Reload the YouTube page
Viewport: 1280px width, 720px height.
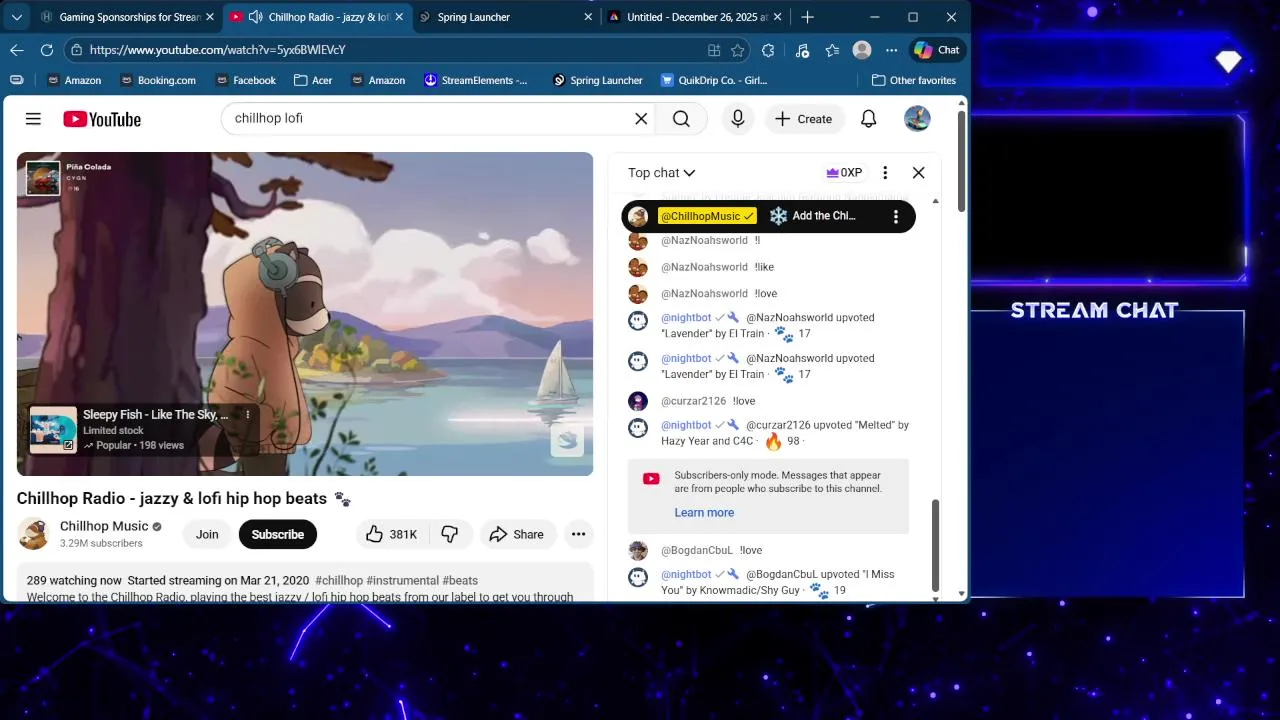tap(47, 50)
